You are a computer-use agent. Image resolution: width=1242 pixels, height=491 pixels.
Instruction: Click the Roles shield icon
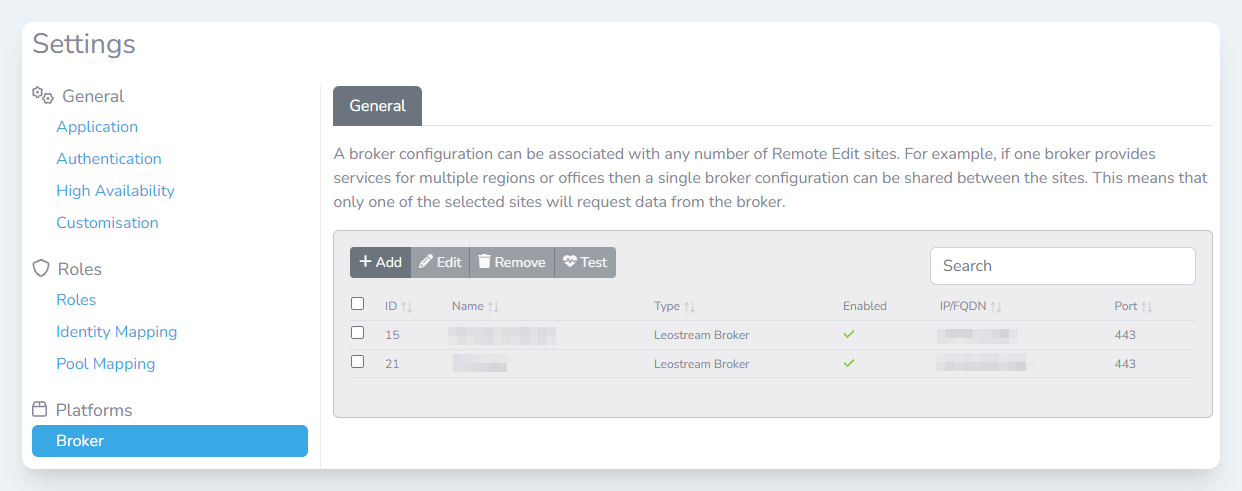coord(41,269)
